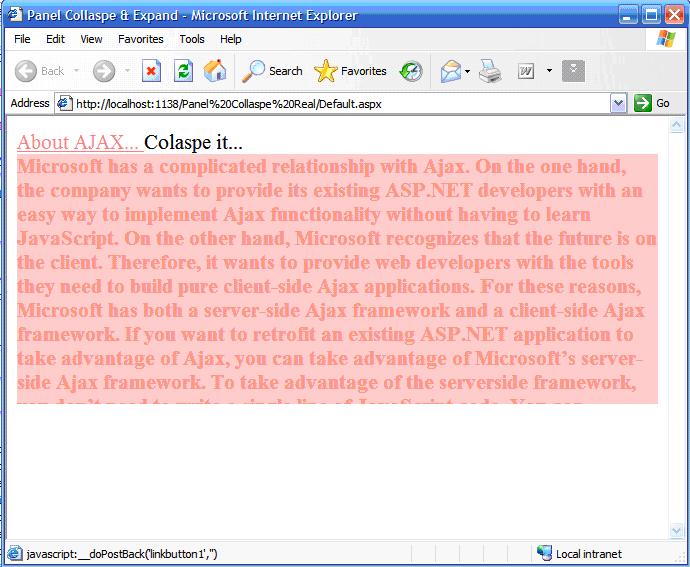Open the View menu
This screenshot has height=567, width=690.
[x=91, y=39]
